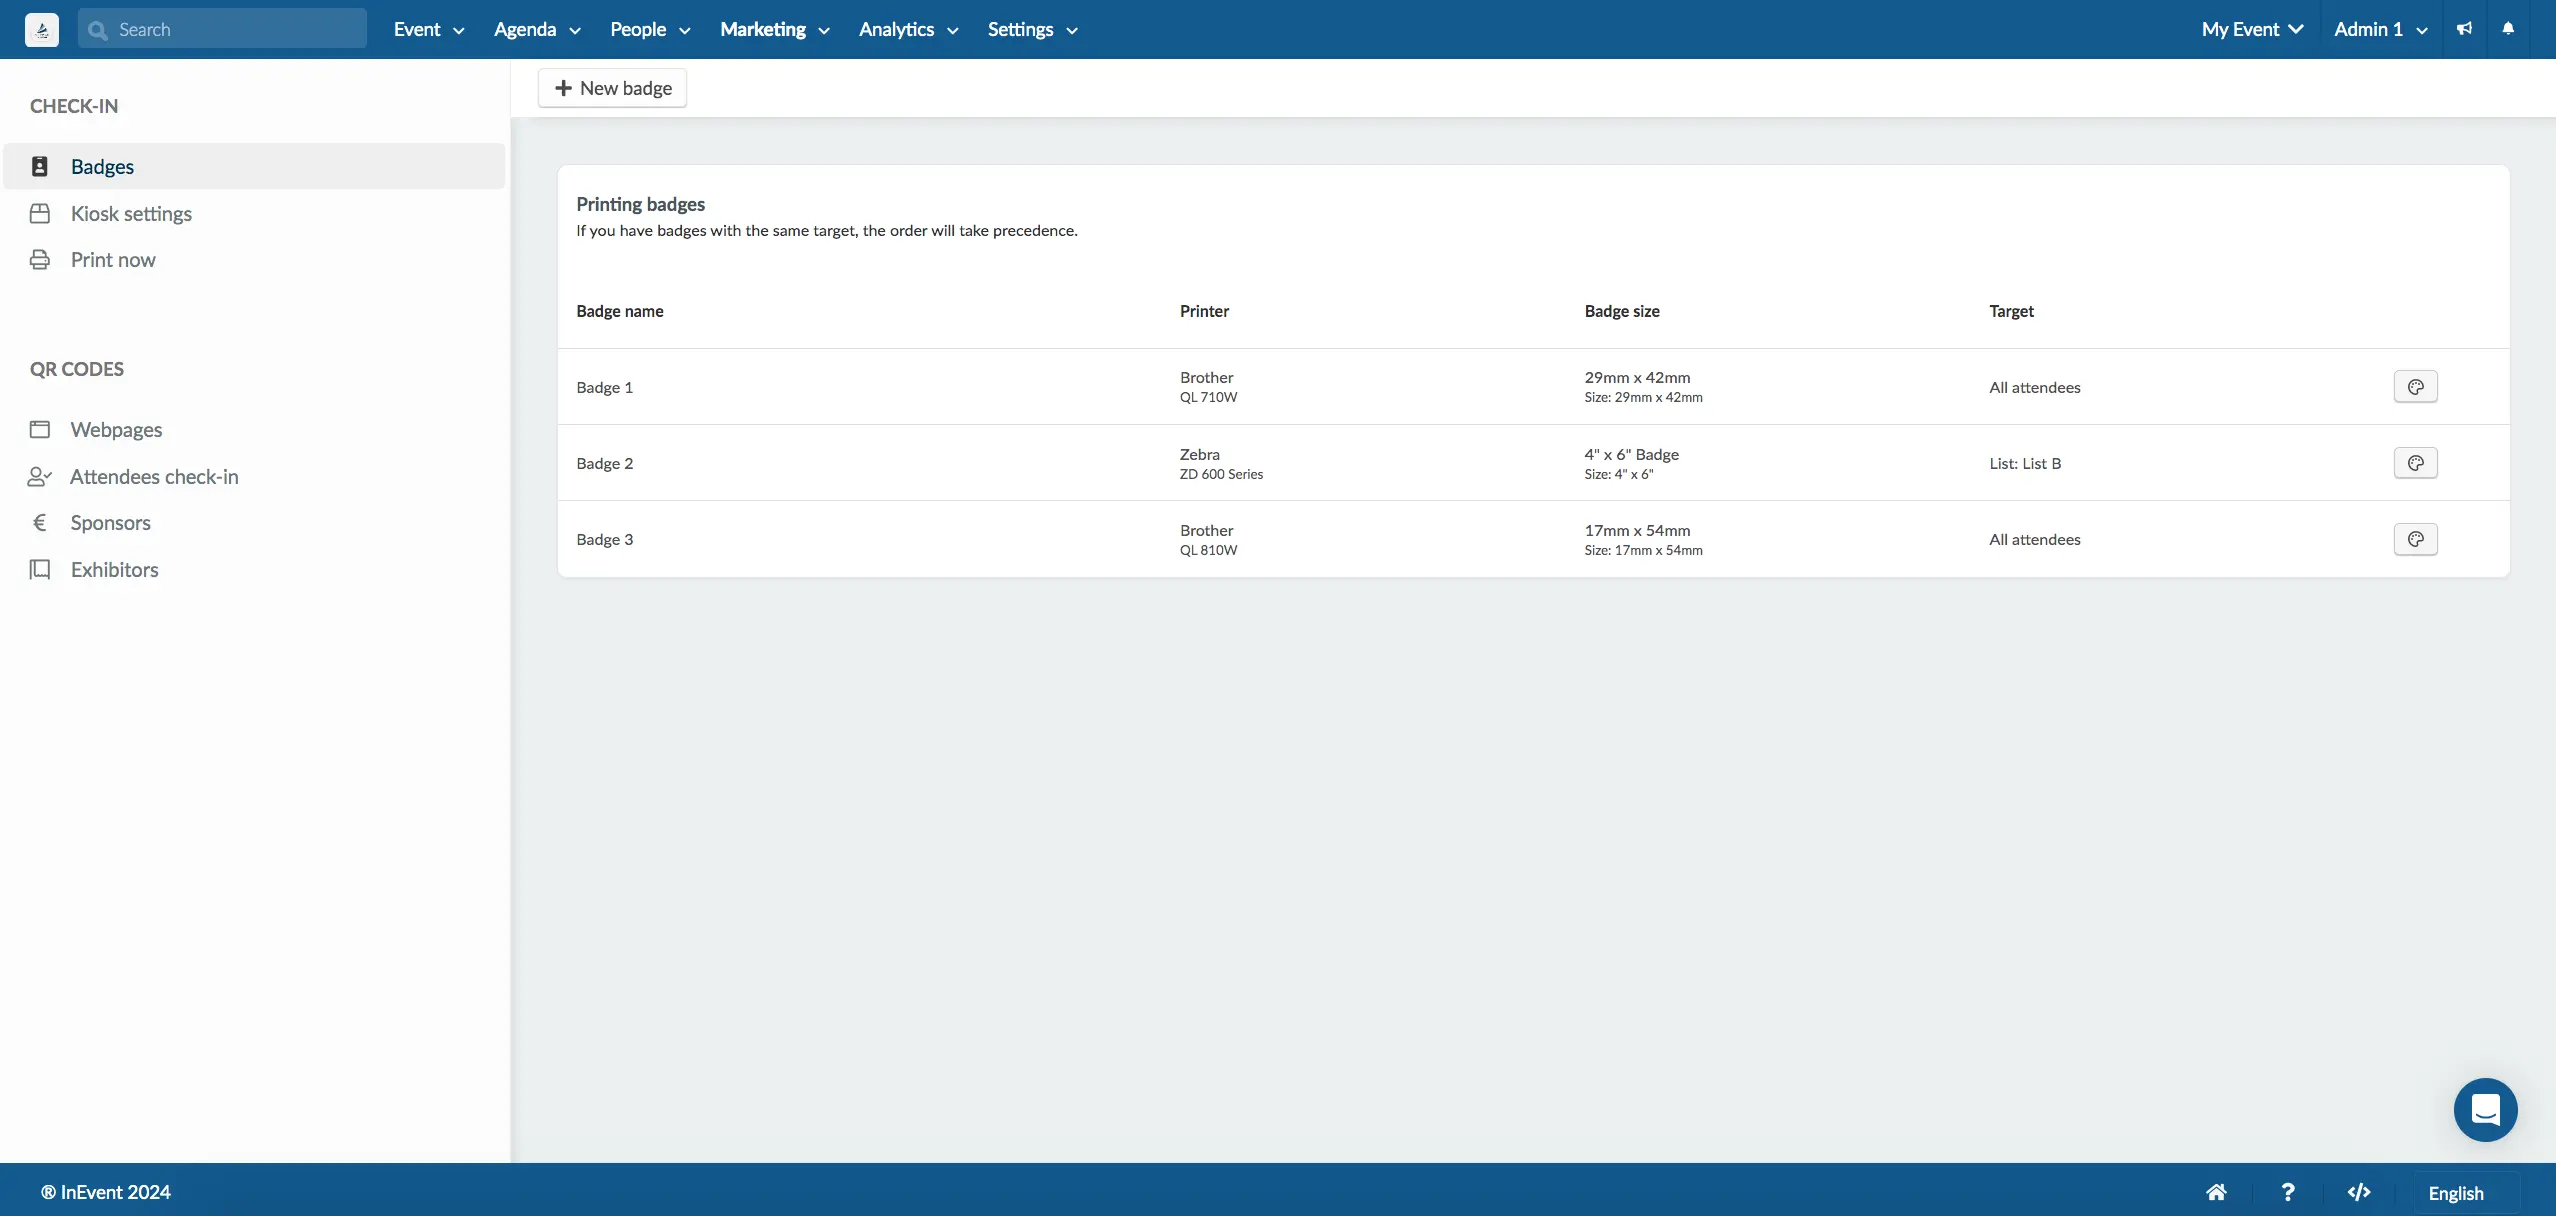The width and height of the screenshot is (2556, 1216).
Task: Click the Badges sidebar icon
Action: pos(39,166)
